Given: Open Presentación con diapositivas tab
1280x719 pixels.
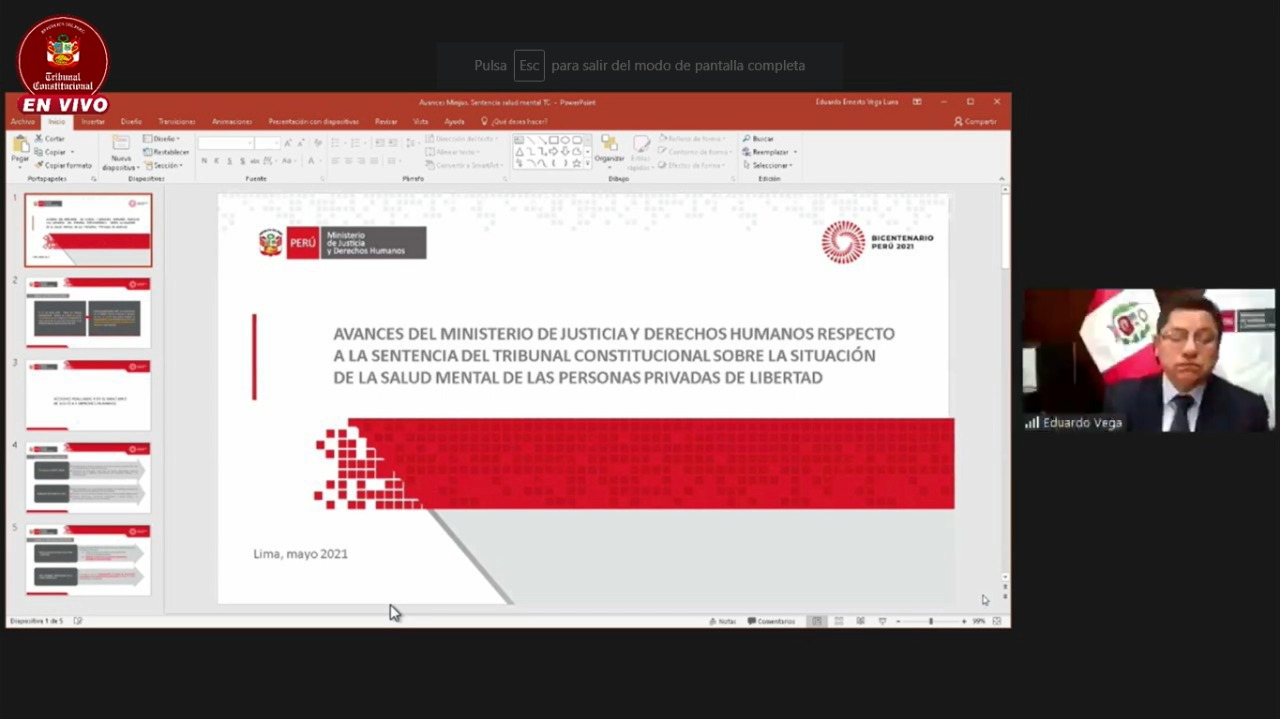Looking at the screenshot, I should (x=314, y=122).
